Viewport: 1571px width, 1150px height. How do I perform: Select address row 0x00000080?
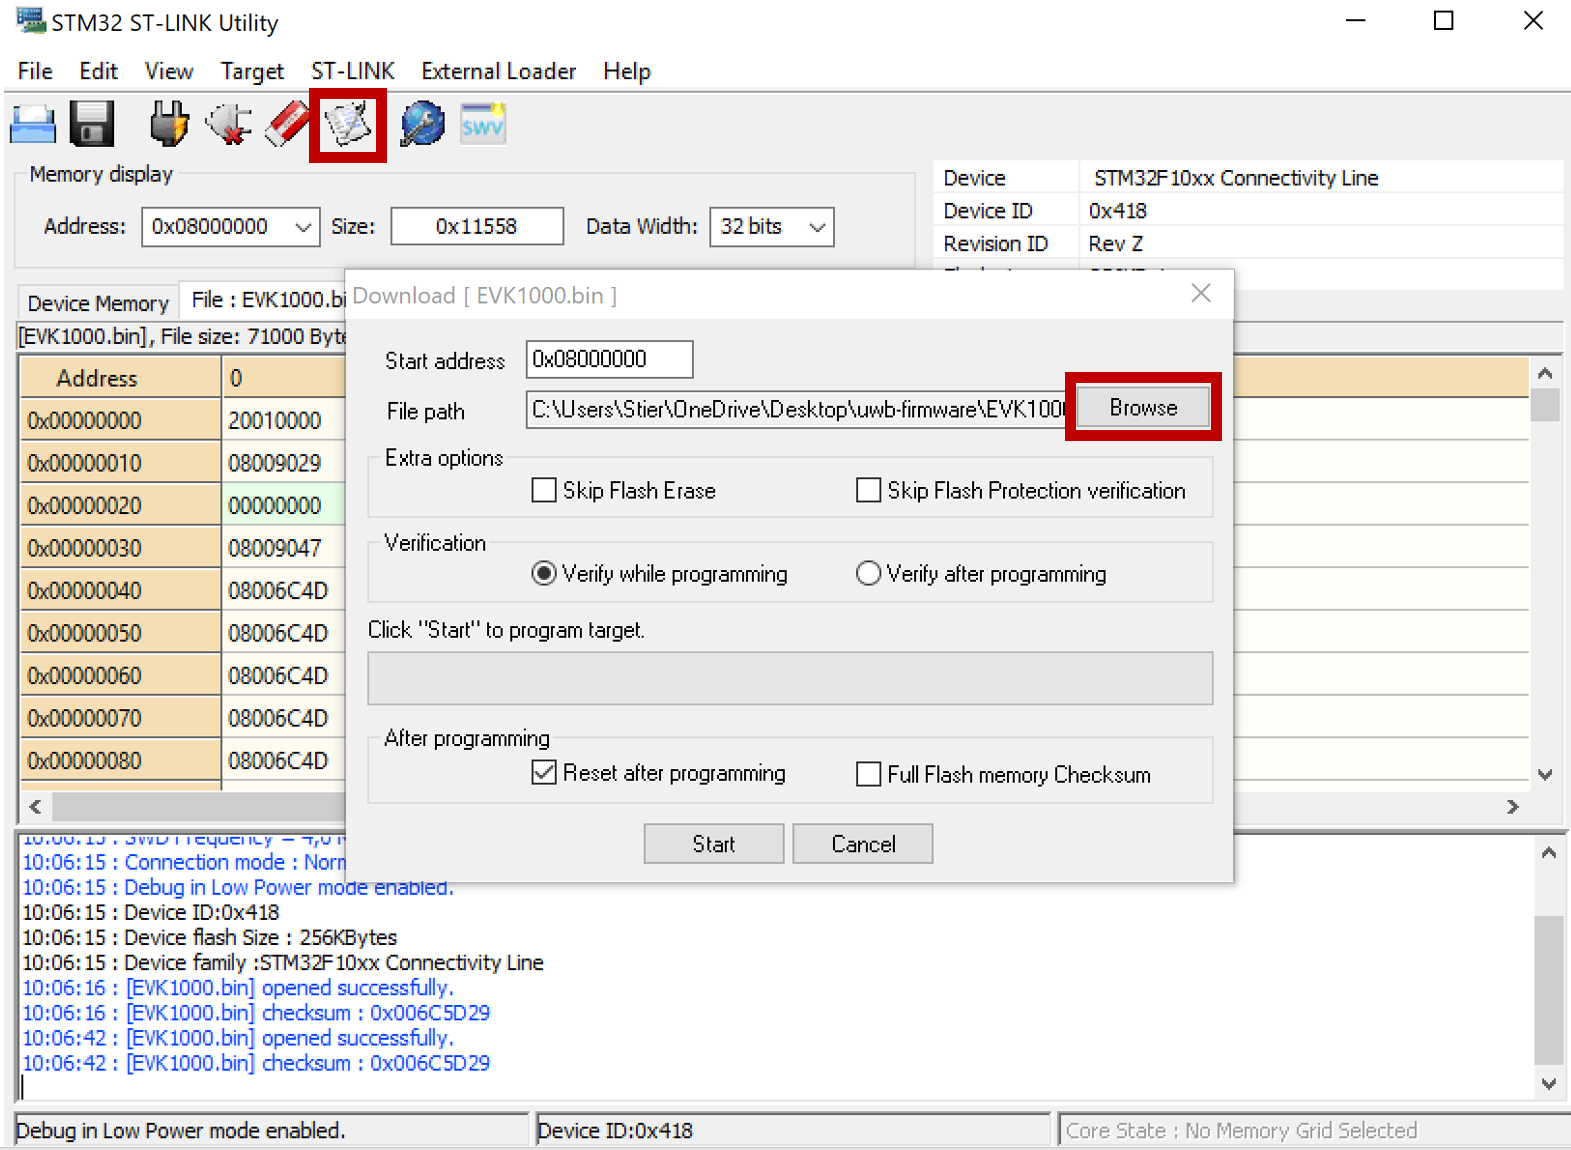(121, 761)
